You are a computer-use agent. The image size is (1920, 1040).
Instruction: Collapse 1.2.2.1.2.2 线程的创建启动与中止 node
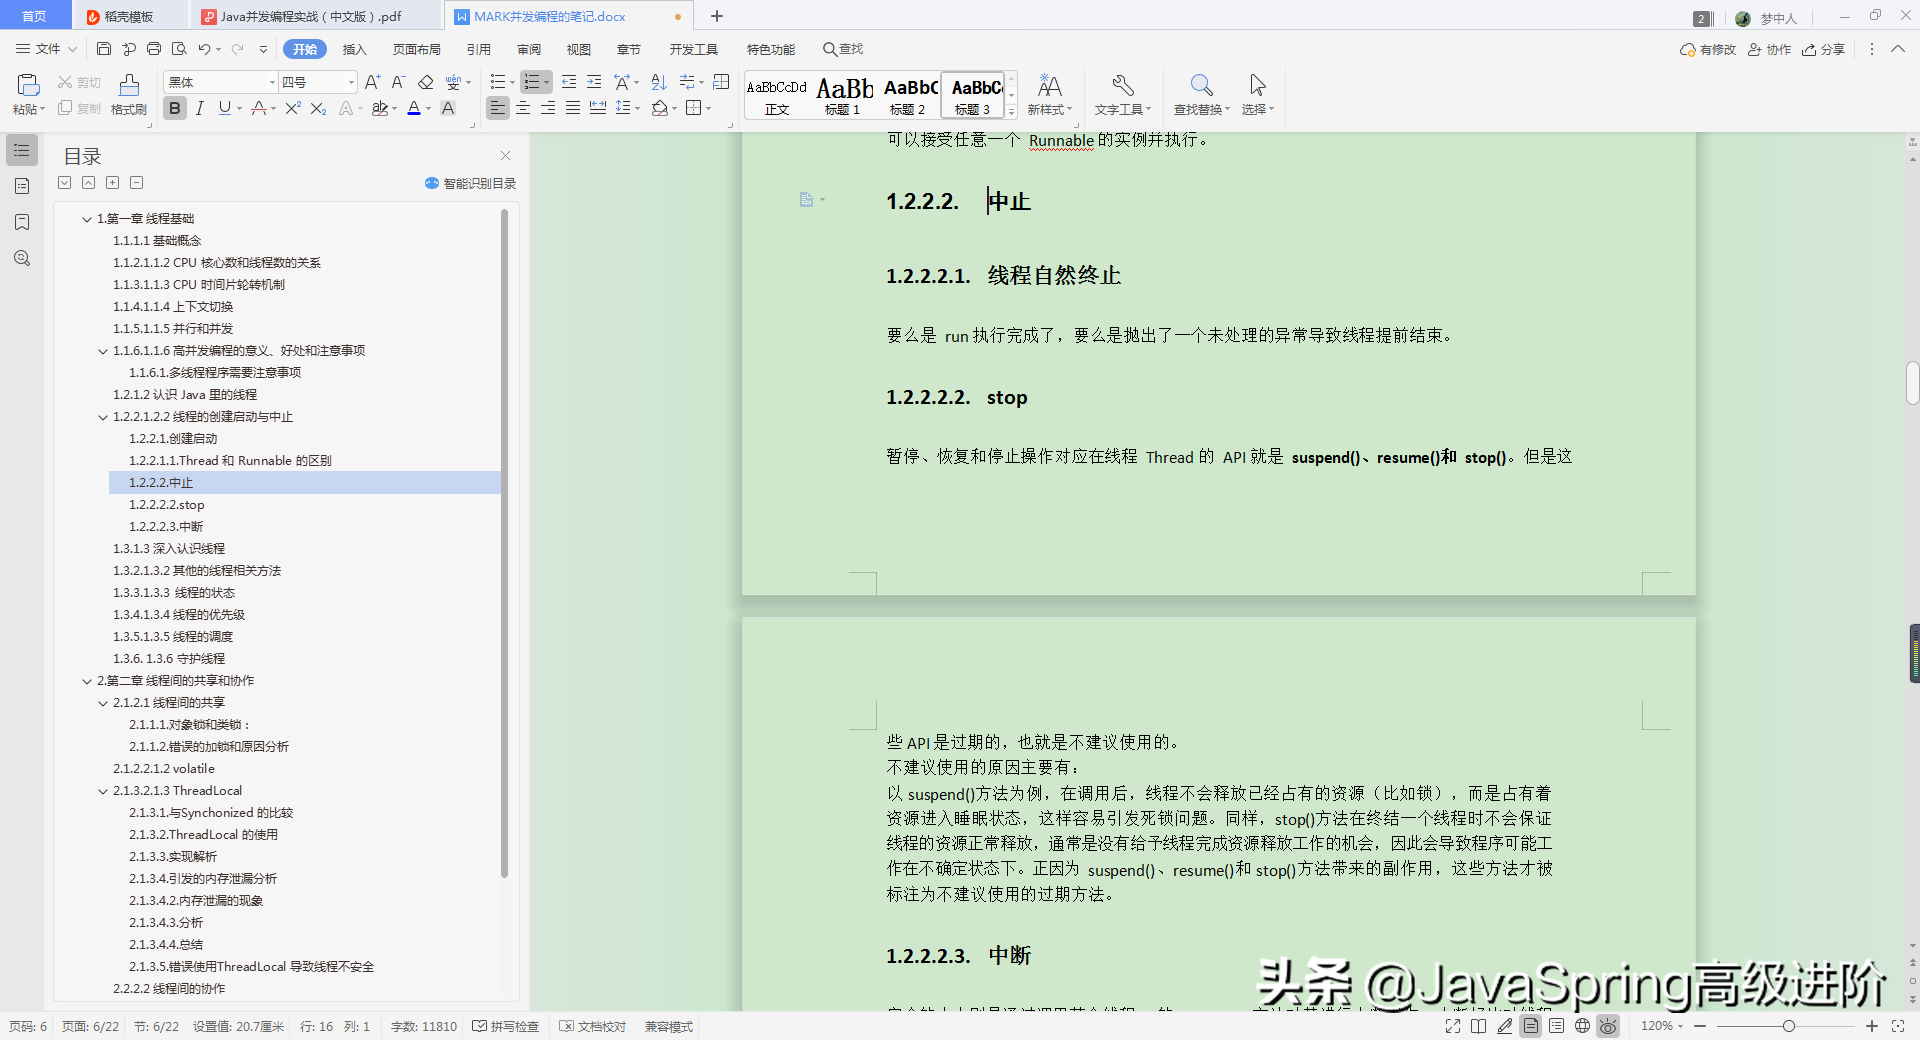(103, 417)
